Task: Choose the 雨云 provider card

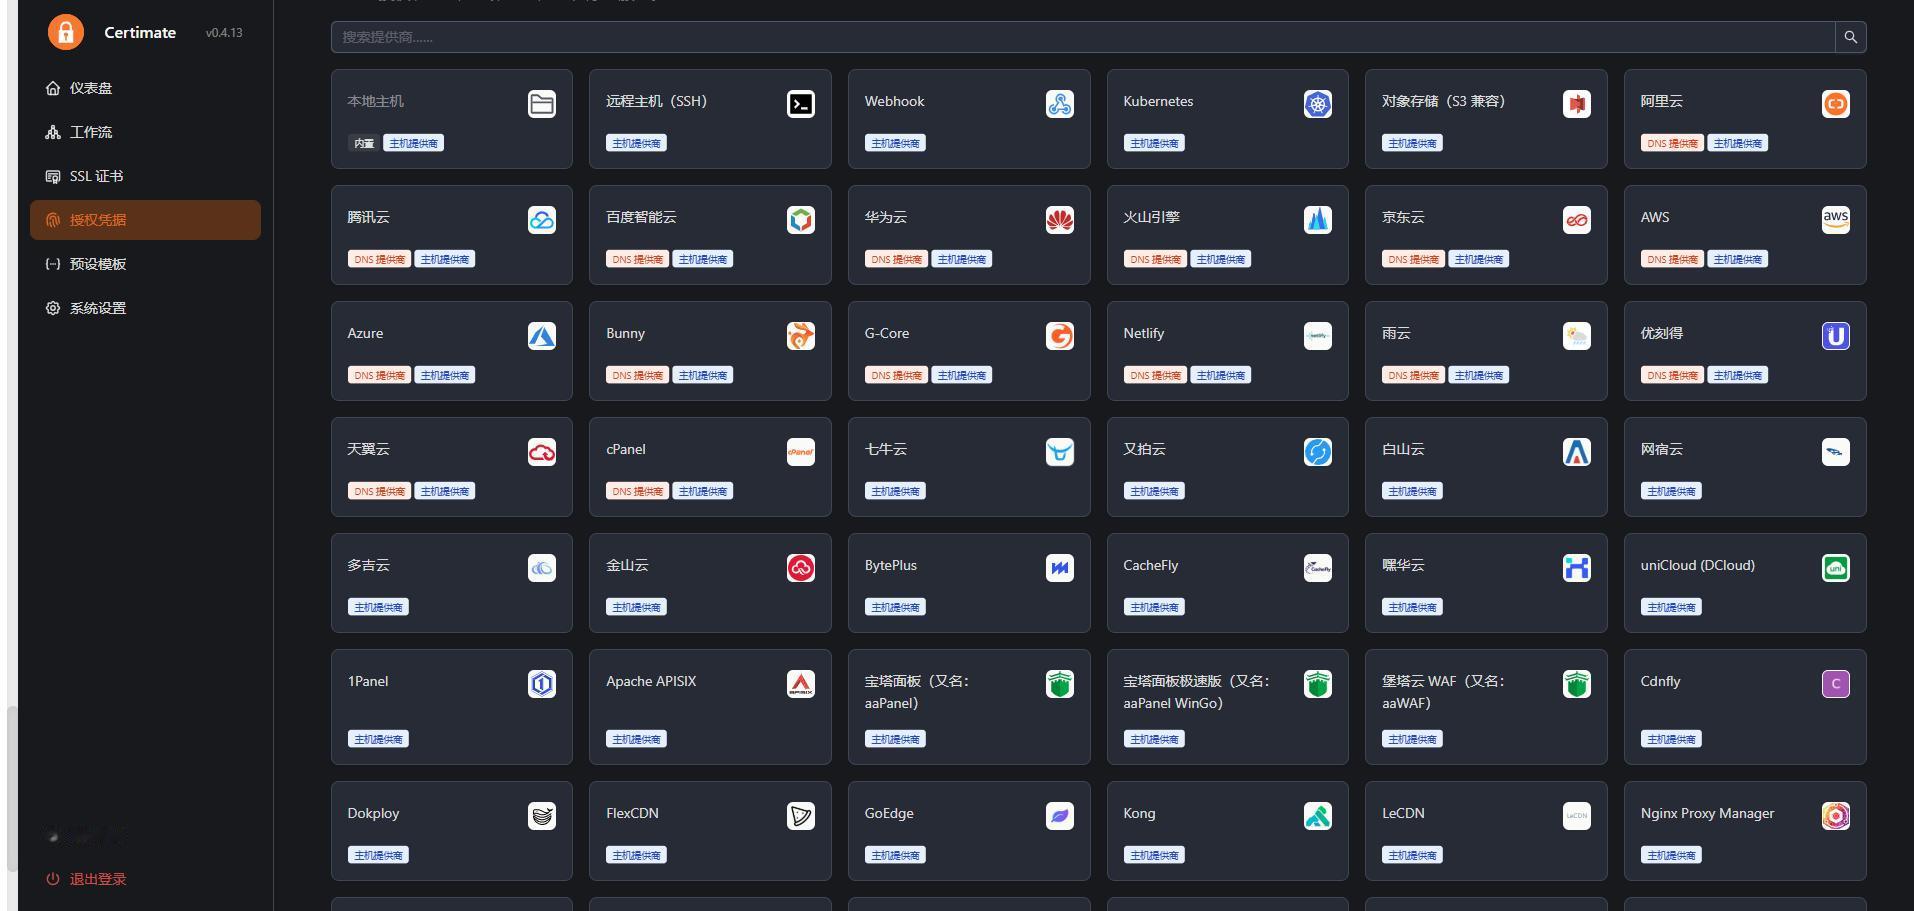Action: pyautogui.click(x=1486, y=351)
